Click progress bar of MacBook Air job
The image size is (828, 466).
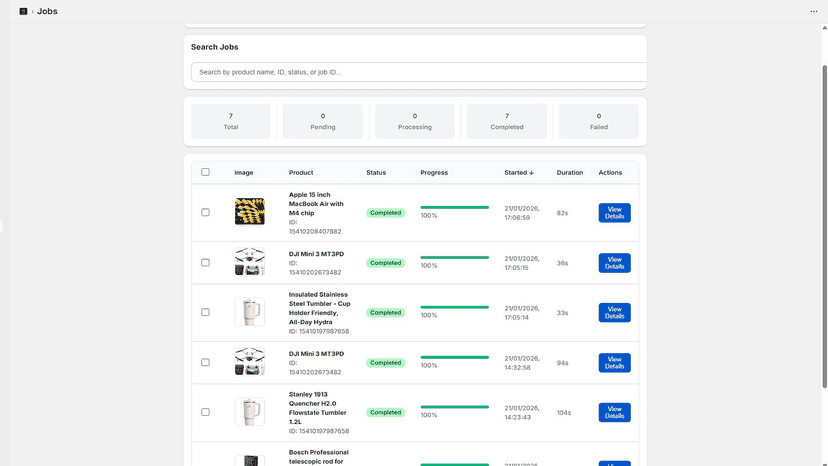pyautogui.click(x=455, y=208)
